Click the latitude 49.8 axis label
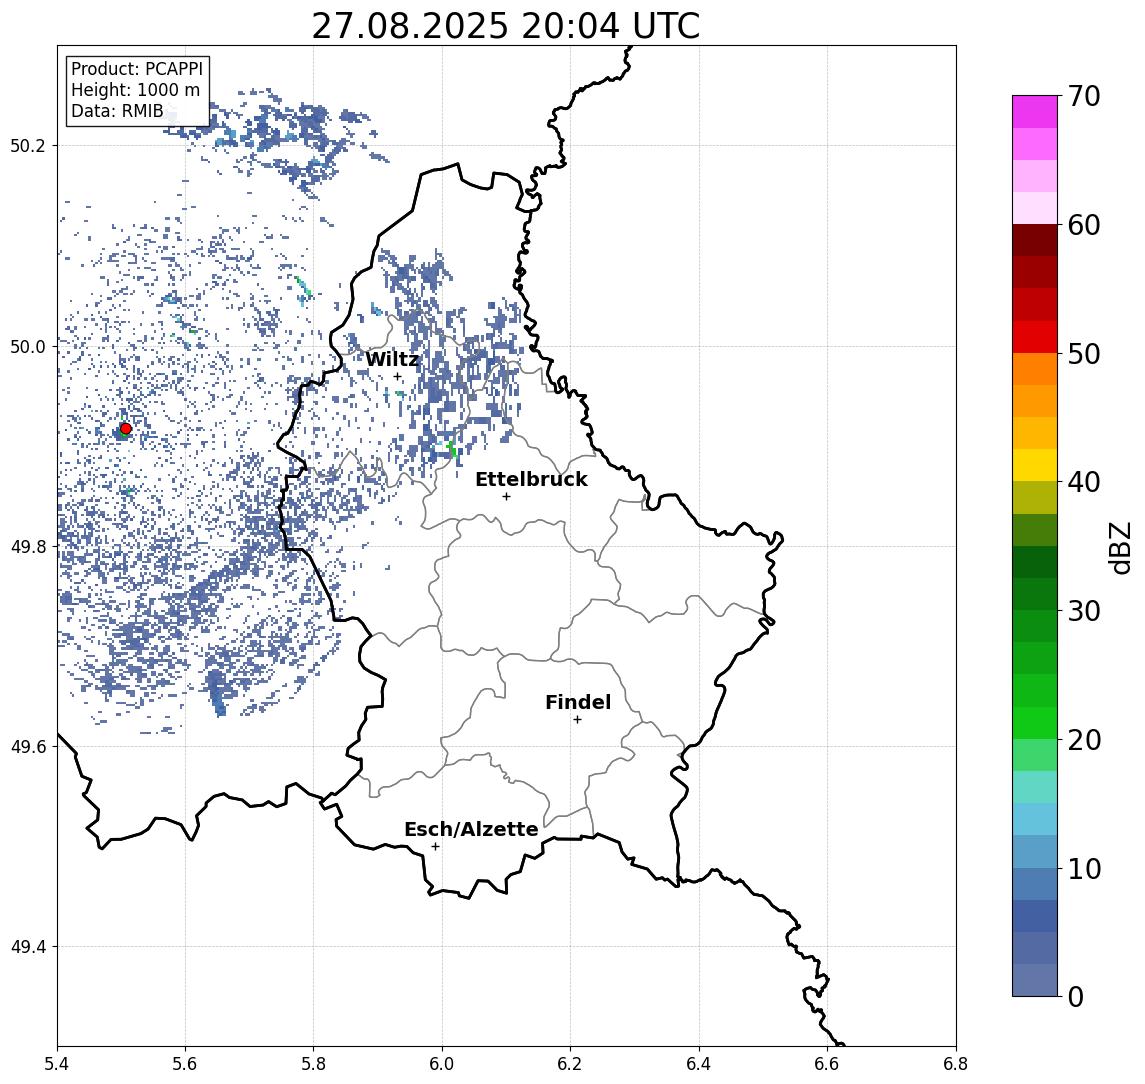 (28, 546)
